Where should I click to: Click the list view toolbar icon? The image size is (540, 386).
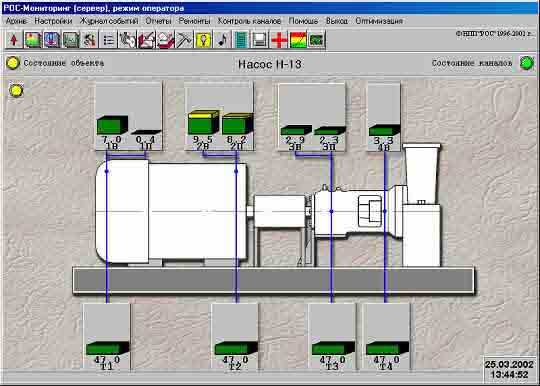click(x=108, y=40)
